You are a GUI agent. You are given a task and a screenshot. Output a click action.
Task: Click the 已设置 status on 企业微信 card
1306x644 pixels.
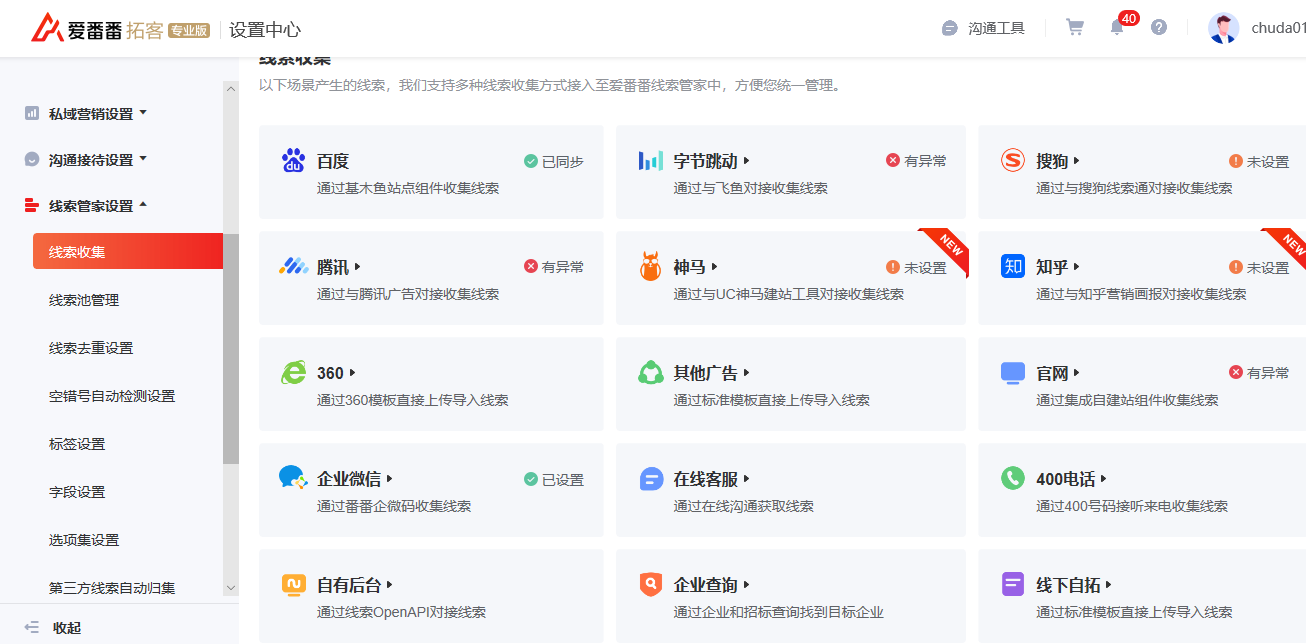click(x=554, y=479)
